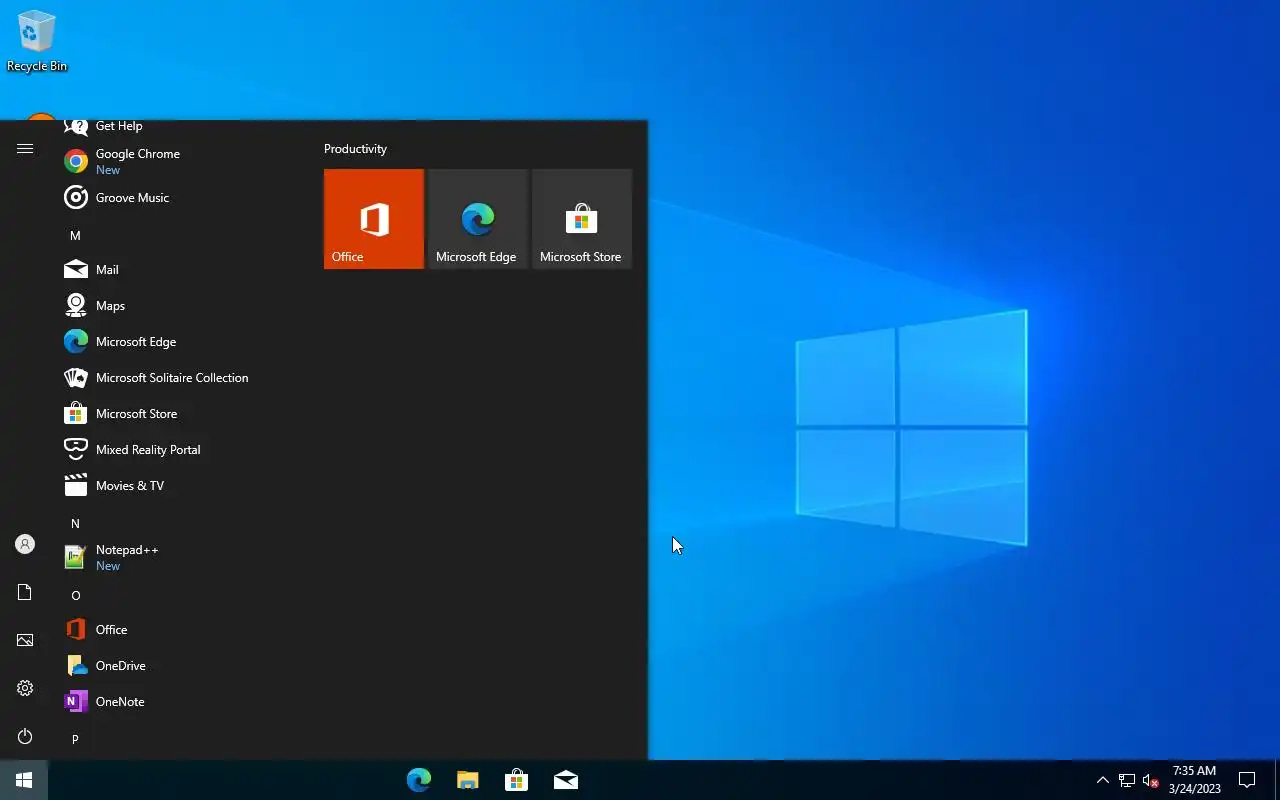Click Microsoft Edge icon on taskbar
The image size is (1280, 800).
point(419,780)
